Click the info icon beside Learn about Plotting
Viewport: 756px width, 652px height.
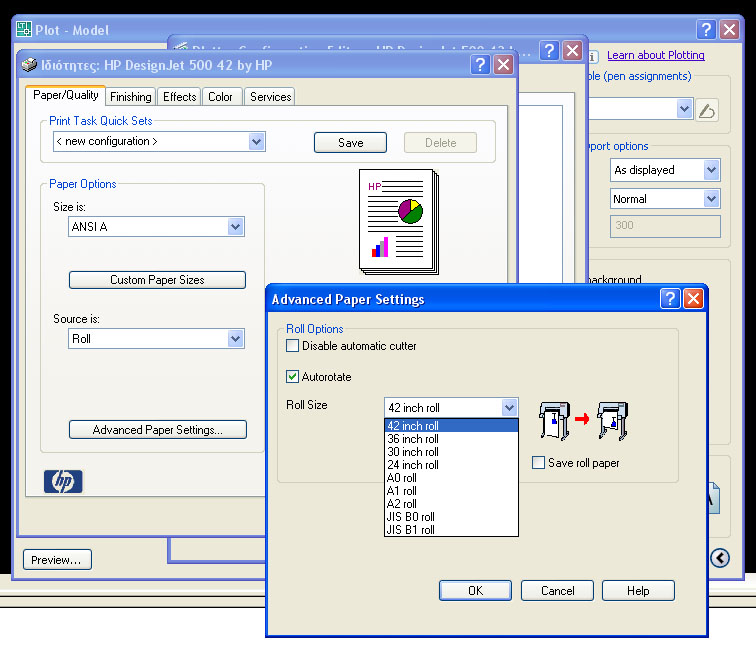point(593,56)
